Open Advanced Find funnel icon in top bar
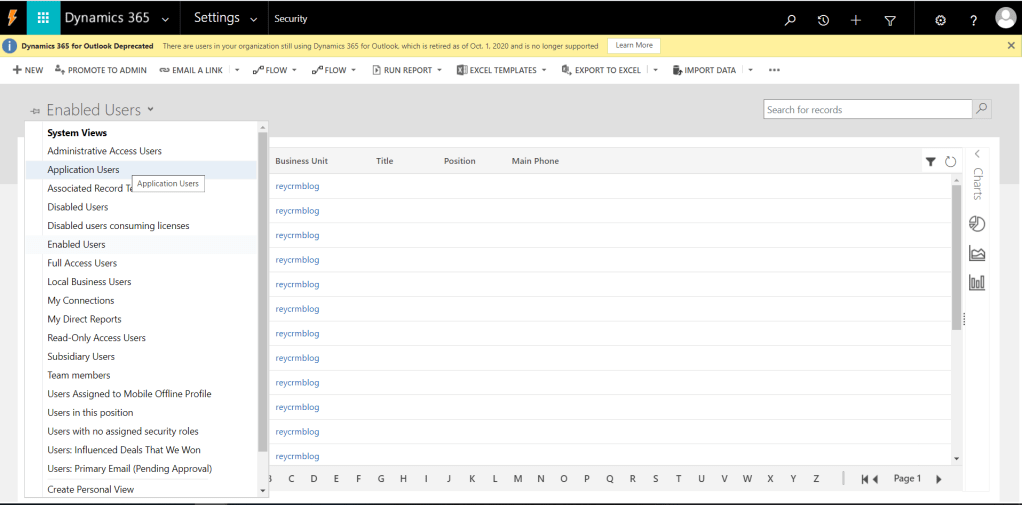The width and height of the screenshot is (1022, 505). click(890, 20)
